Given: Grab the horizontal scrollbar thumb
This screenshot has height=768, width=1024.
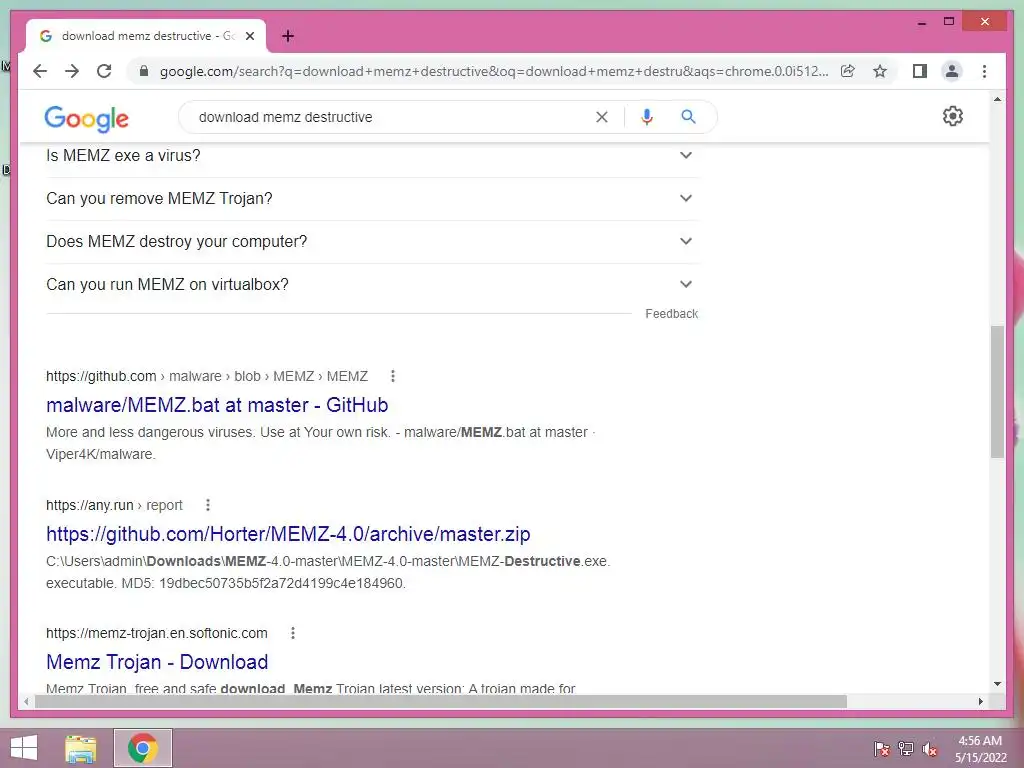Looking at the screenshot, I should coord(440,701).
